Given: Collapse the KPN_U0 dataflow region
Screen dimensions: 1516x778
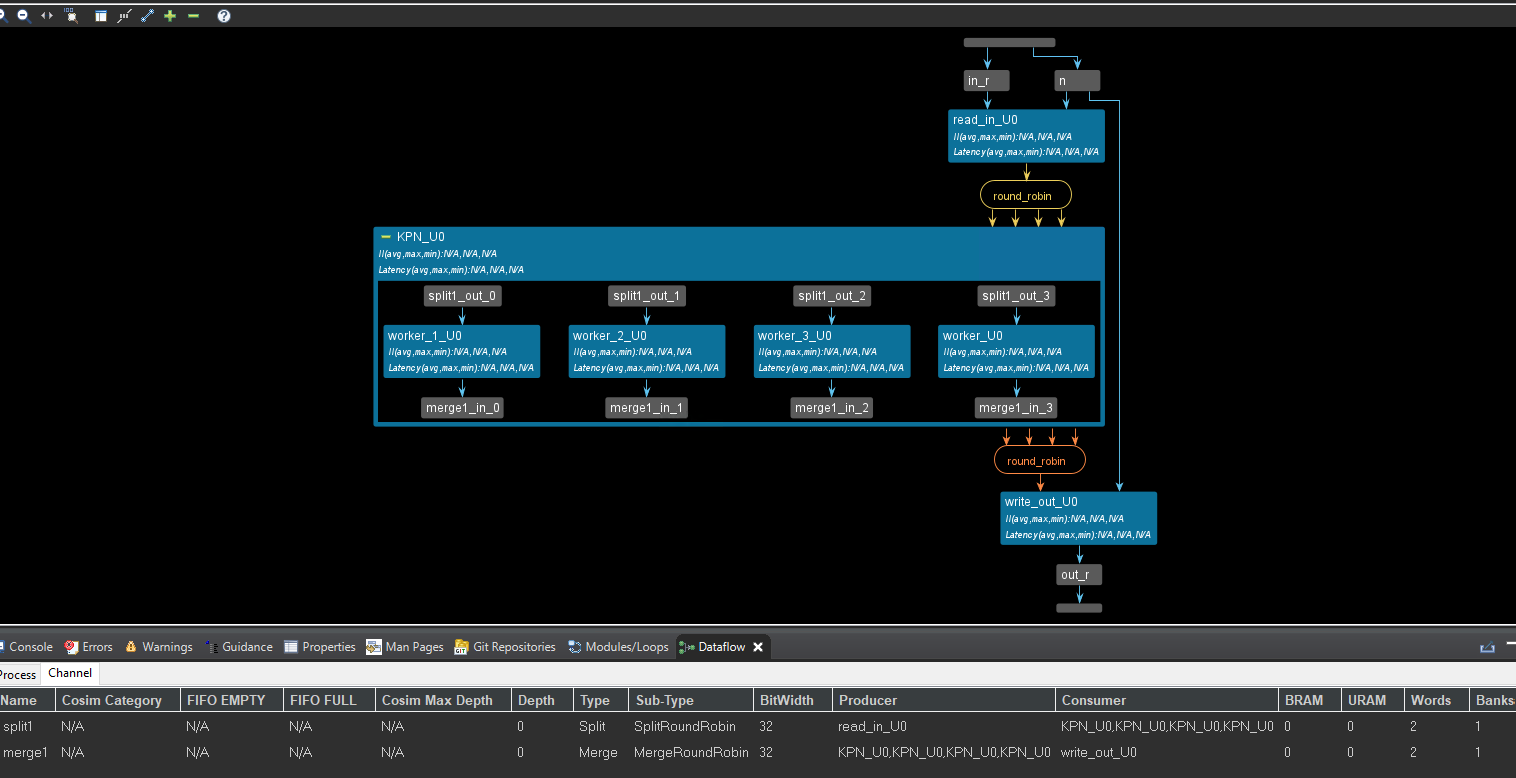Looking at the screenshot, I should tap(386, 237).
